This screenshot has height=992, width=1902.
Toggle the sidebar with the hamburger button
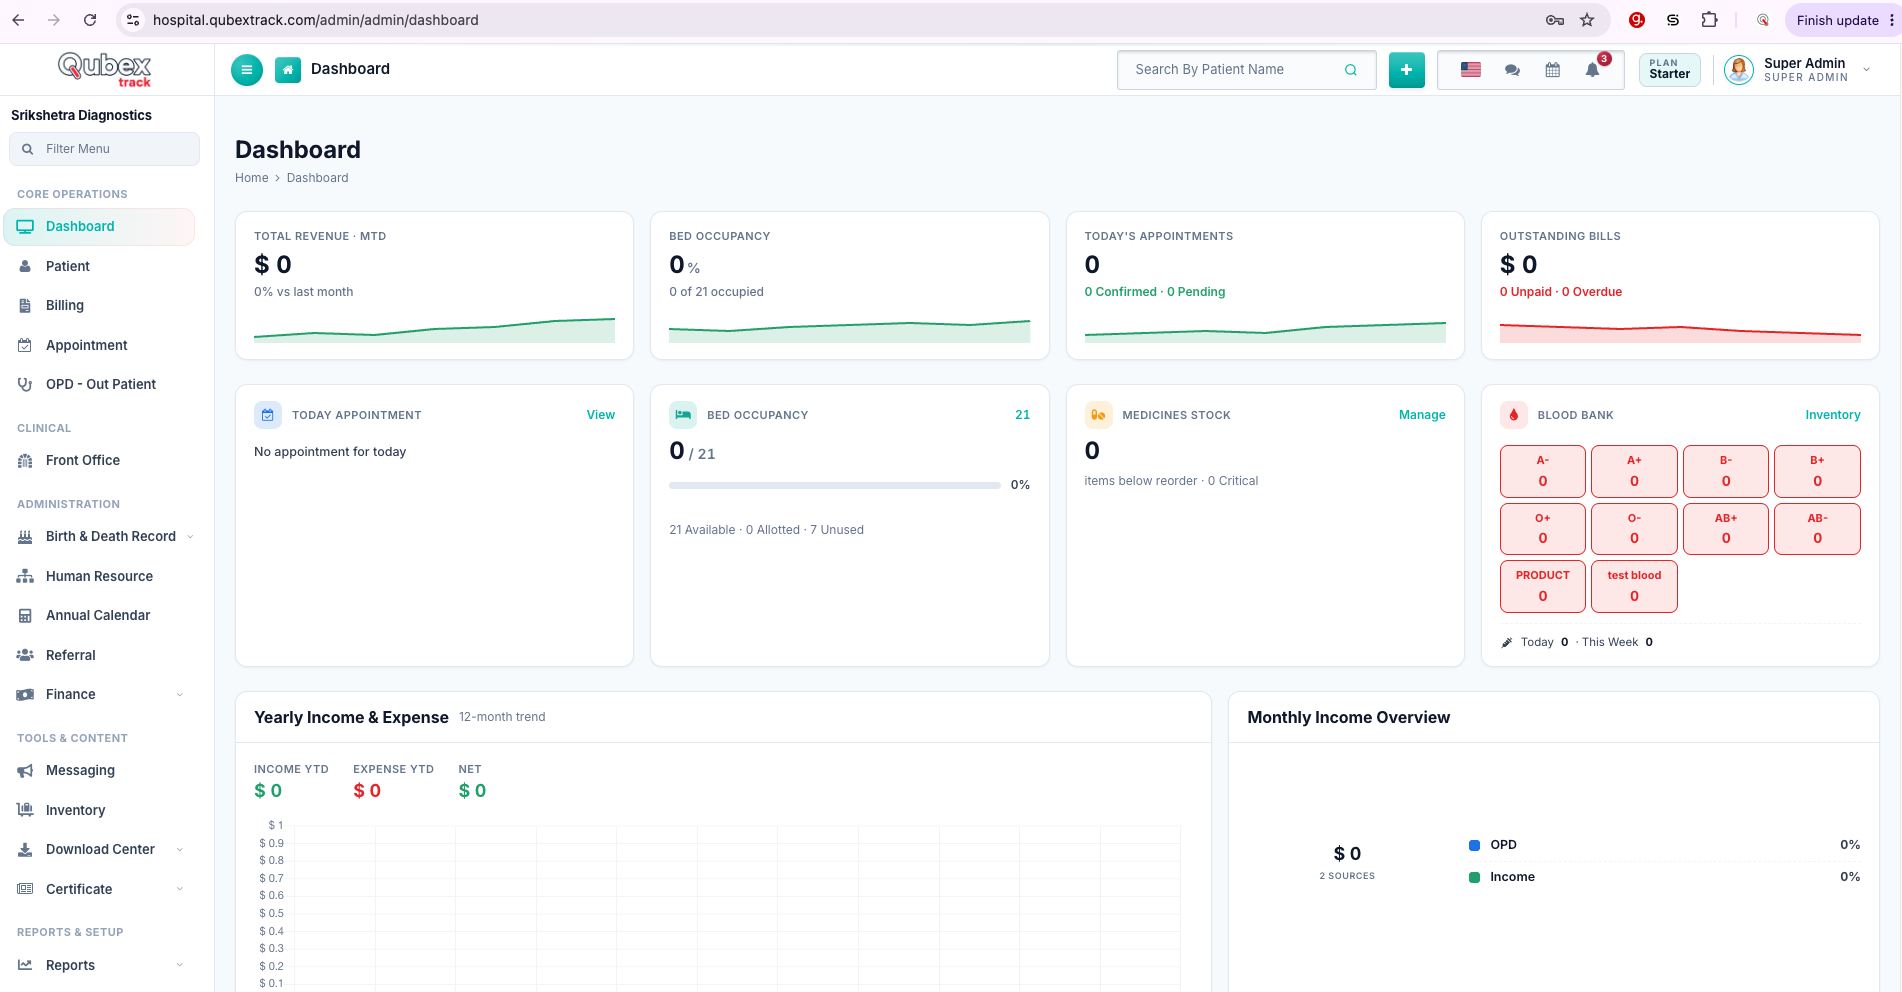point(247,70)
